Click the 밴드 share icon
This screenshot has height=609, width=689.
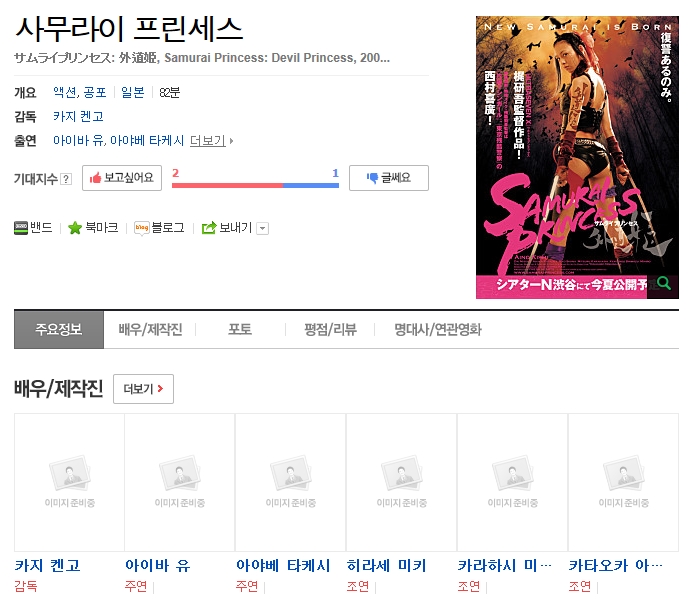click(x=21, y=228)
